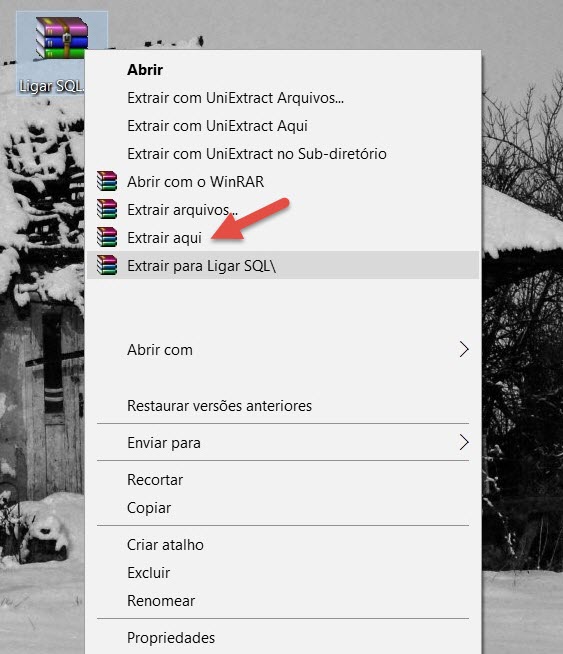Screen dimensions: 563x654
Task: Expand the Enviar para submenu arrow
Action: pos(464,443)
